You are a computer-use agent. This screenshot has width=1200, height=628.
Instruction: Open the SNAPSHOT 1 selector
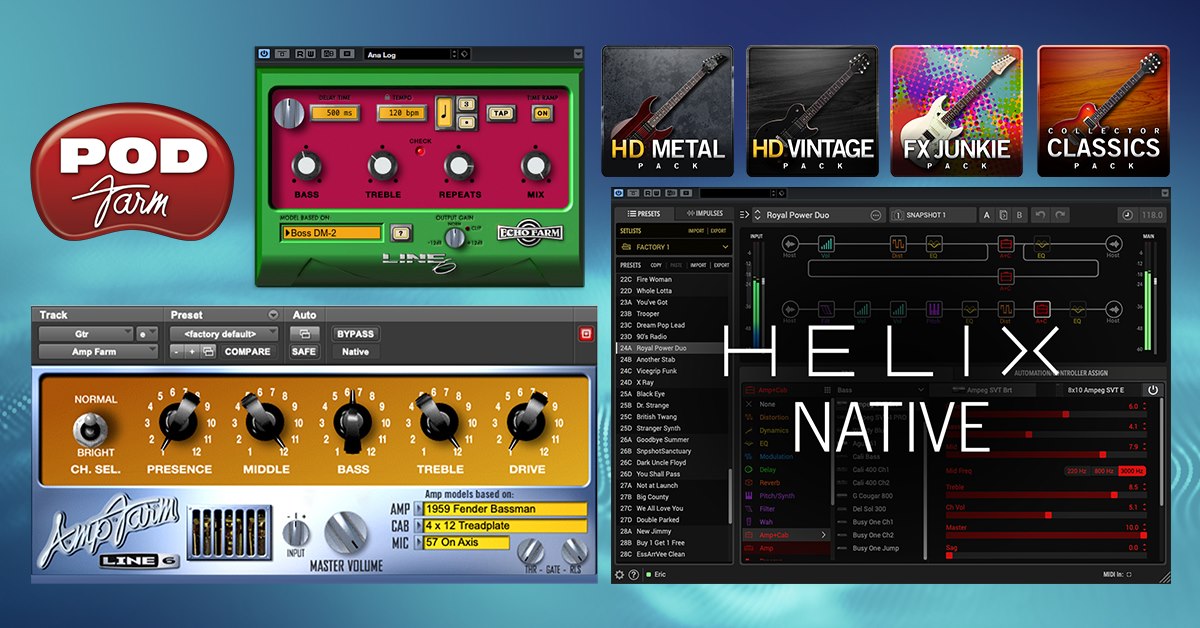click(x=933, y=215)
